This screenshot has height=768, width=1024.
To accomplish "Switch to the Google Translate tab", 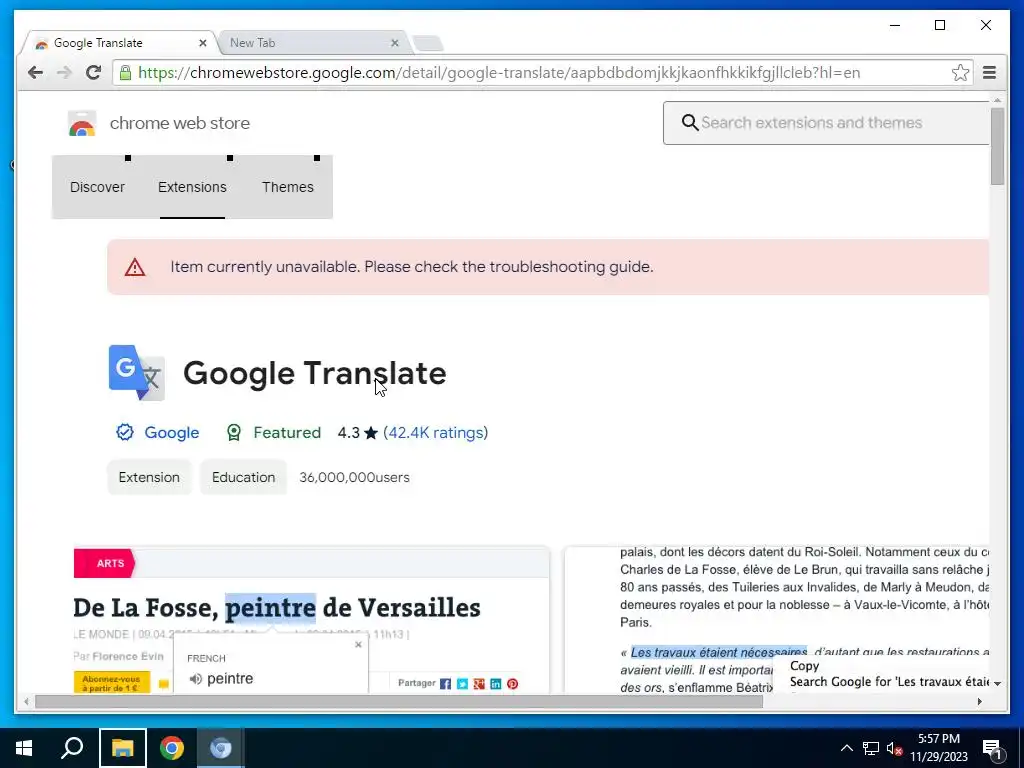I will tap(121, 43).
